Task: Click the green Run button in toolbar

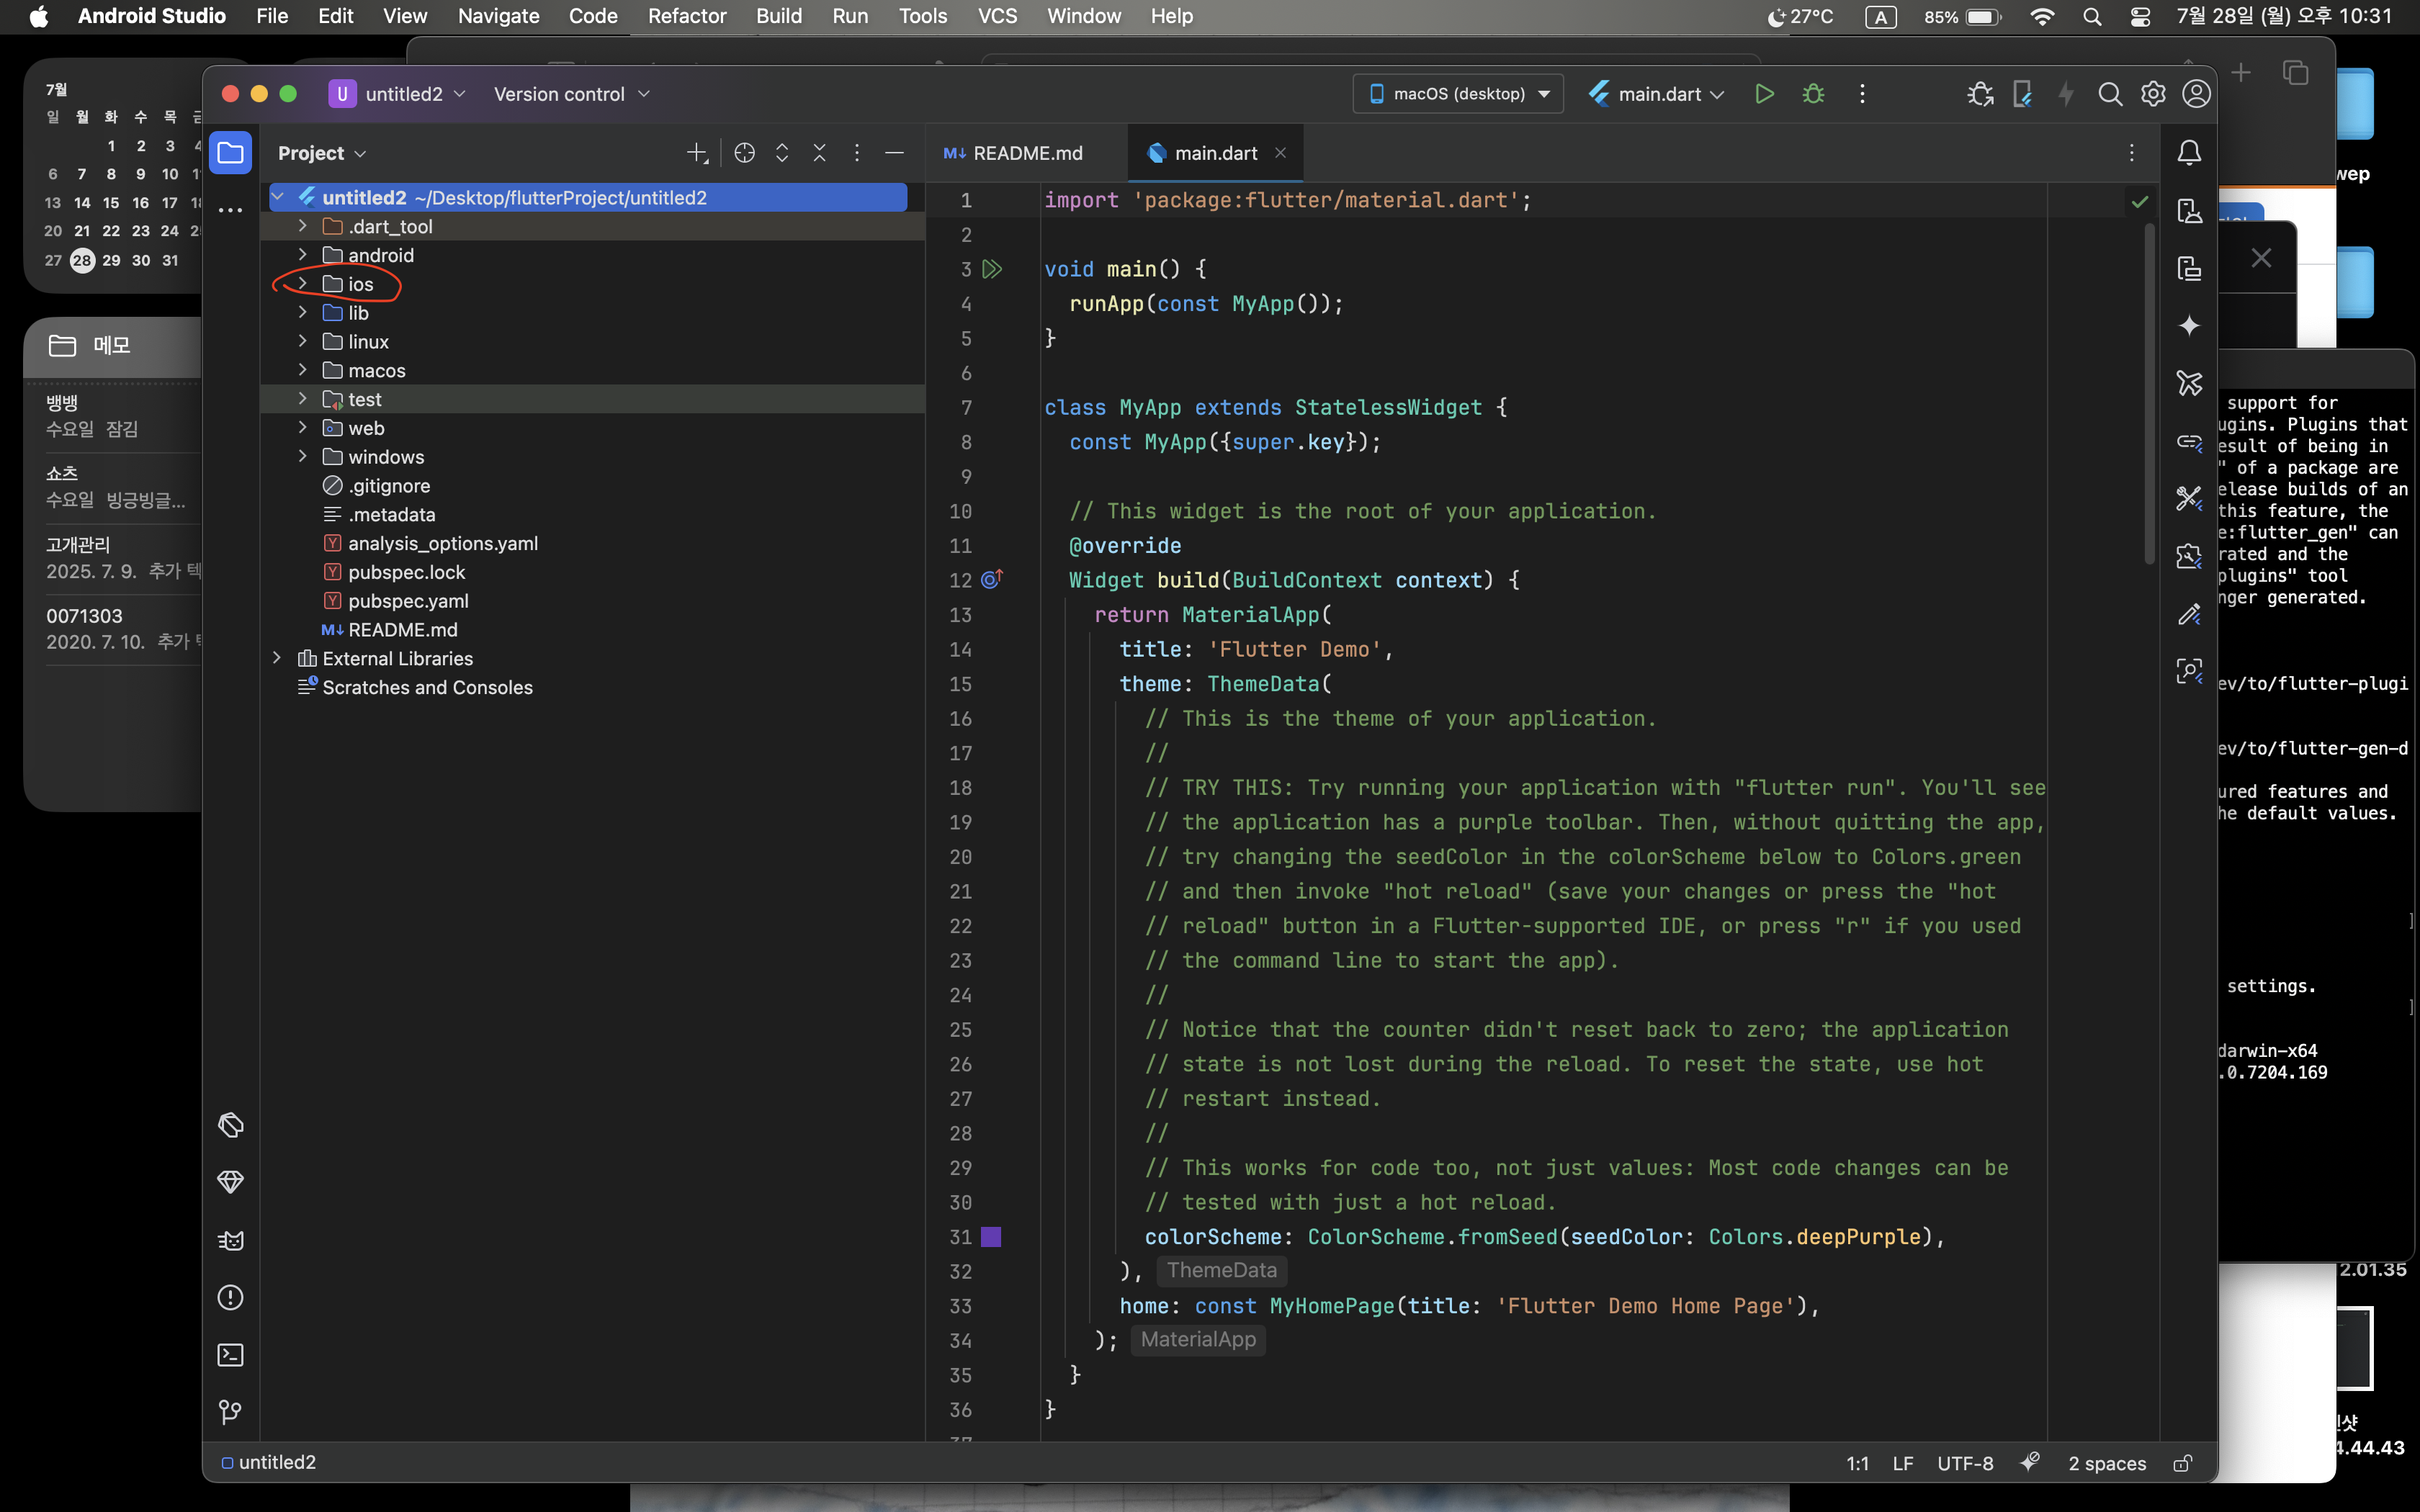Action: [x=1764, y=94]
